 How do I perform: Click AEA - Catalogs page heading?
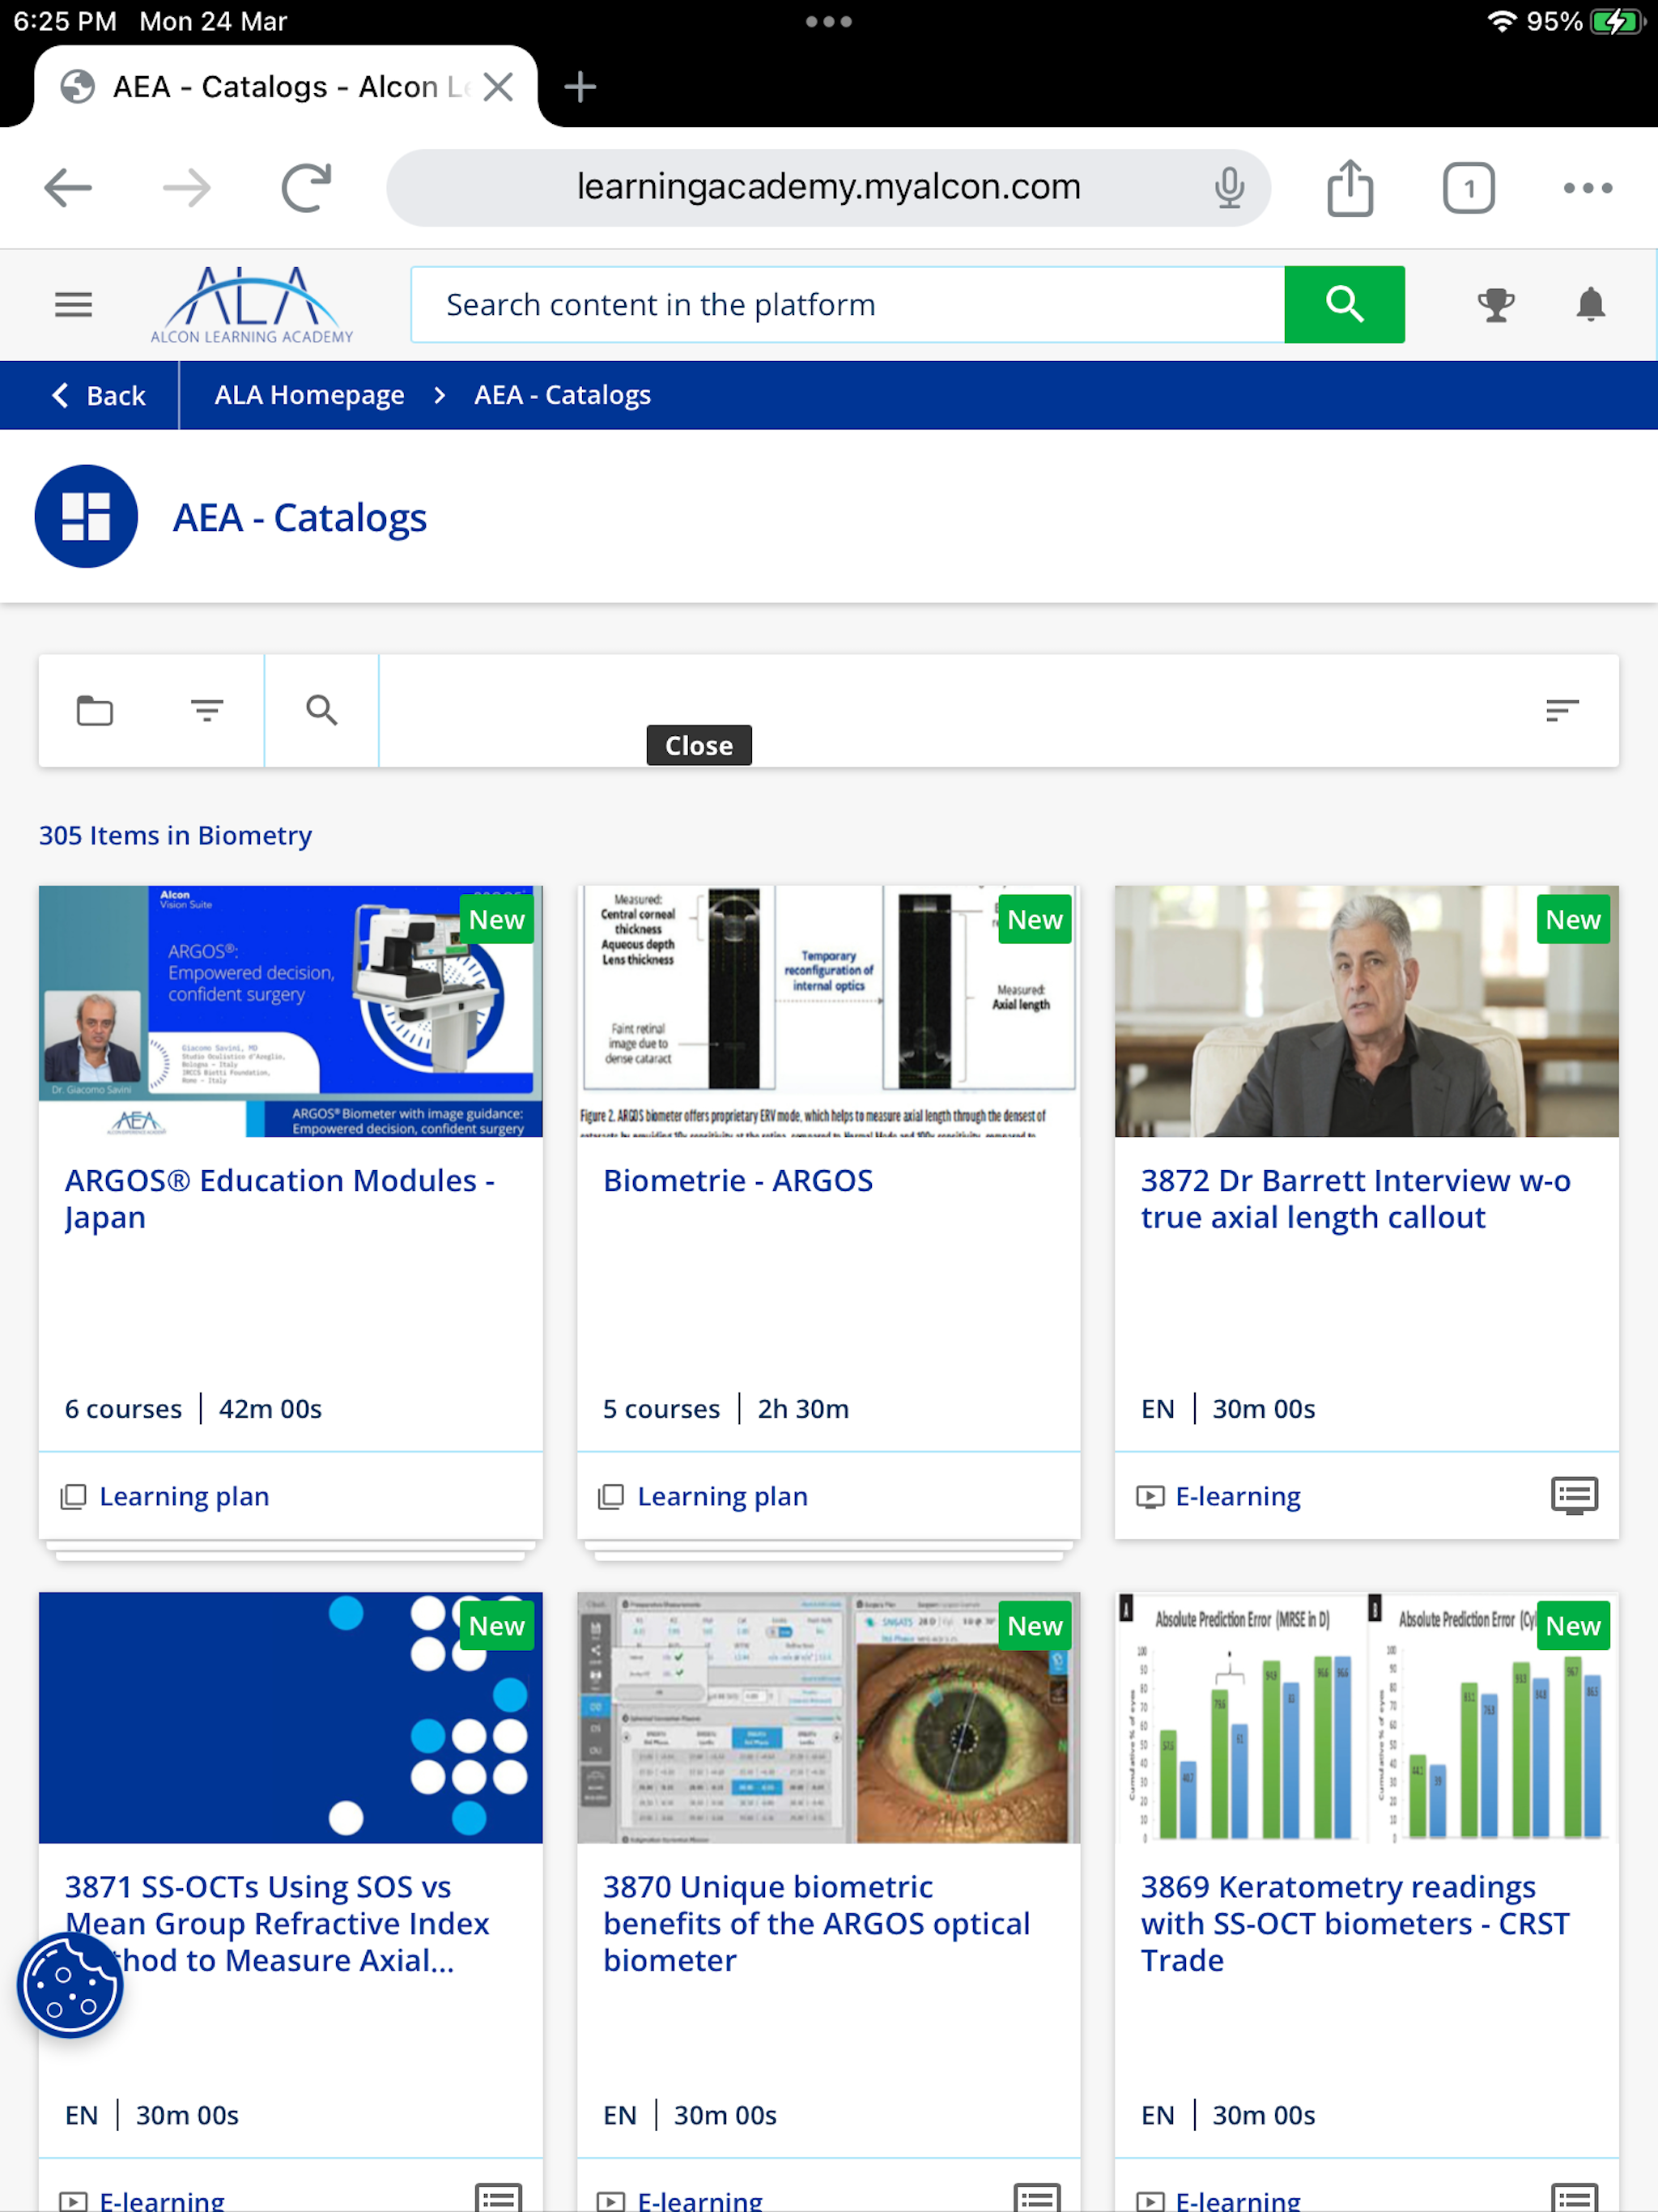pos(300,517)
